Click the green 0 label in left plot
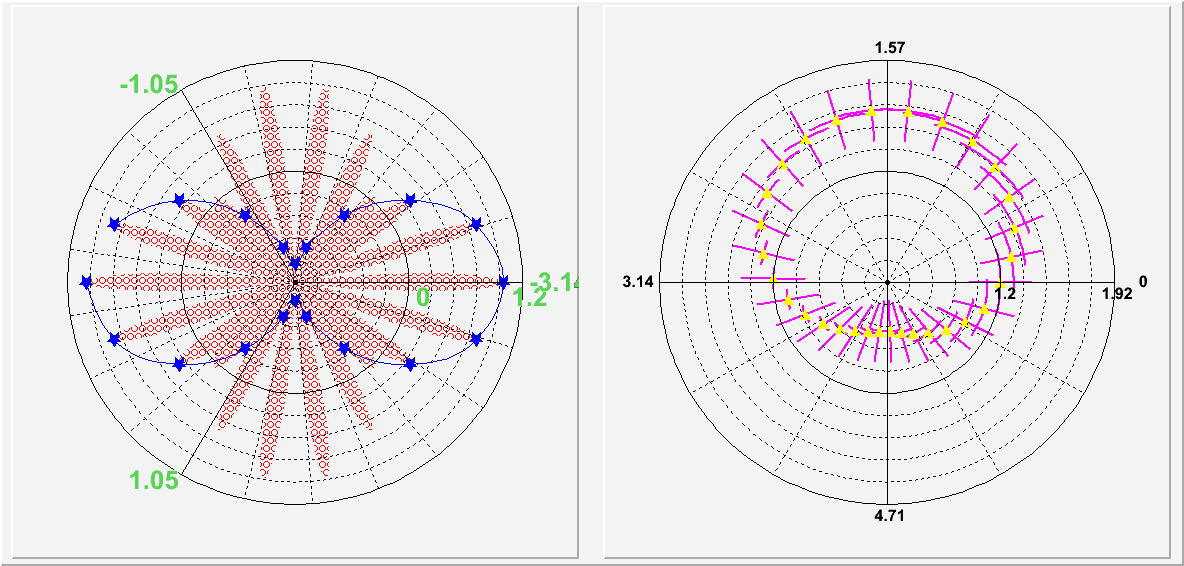This screenshot has height=566, width=1184. (x=422, y=297)
